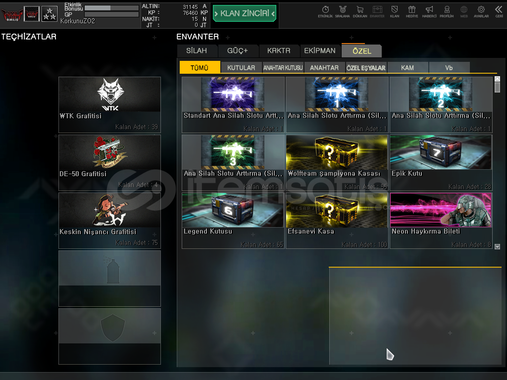Open the Profilim person icon
The image size is (507, 380).
(x=447, y=11)
